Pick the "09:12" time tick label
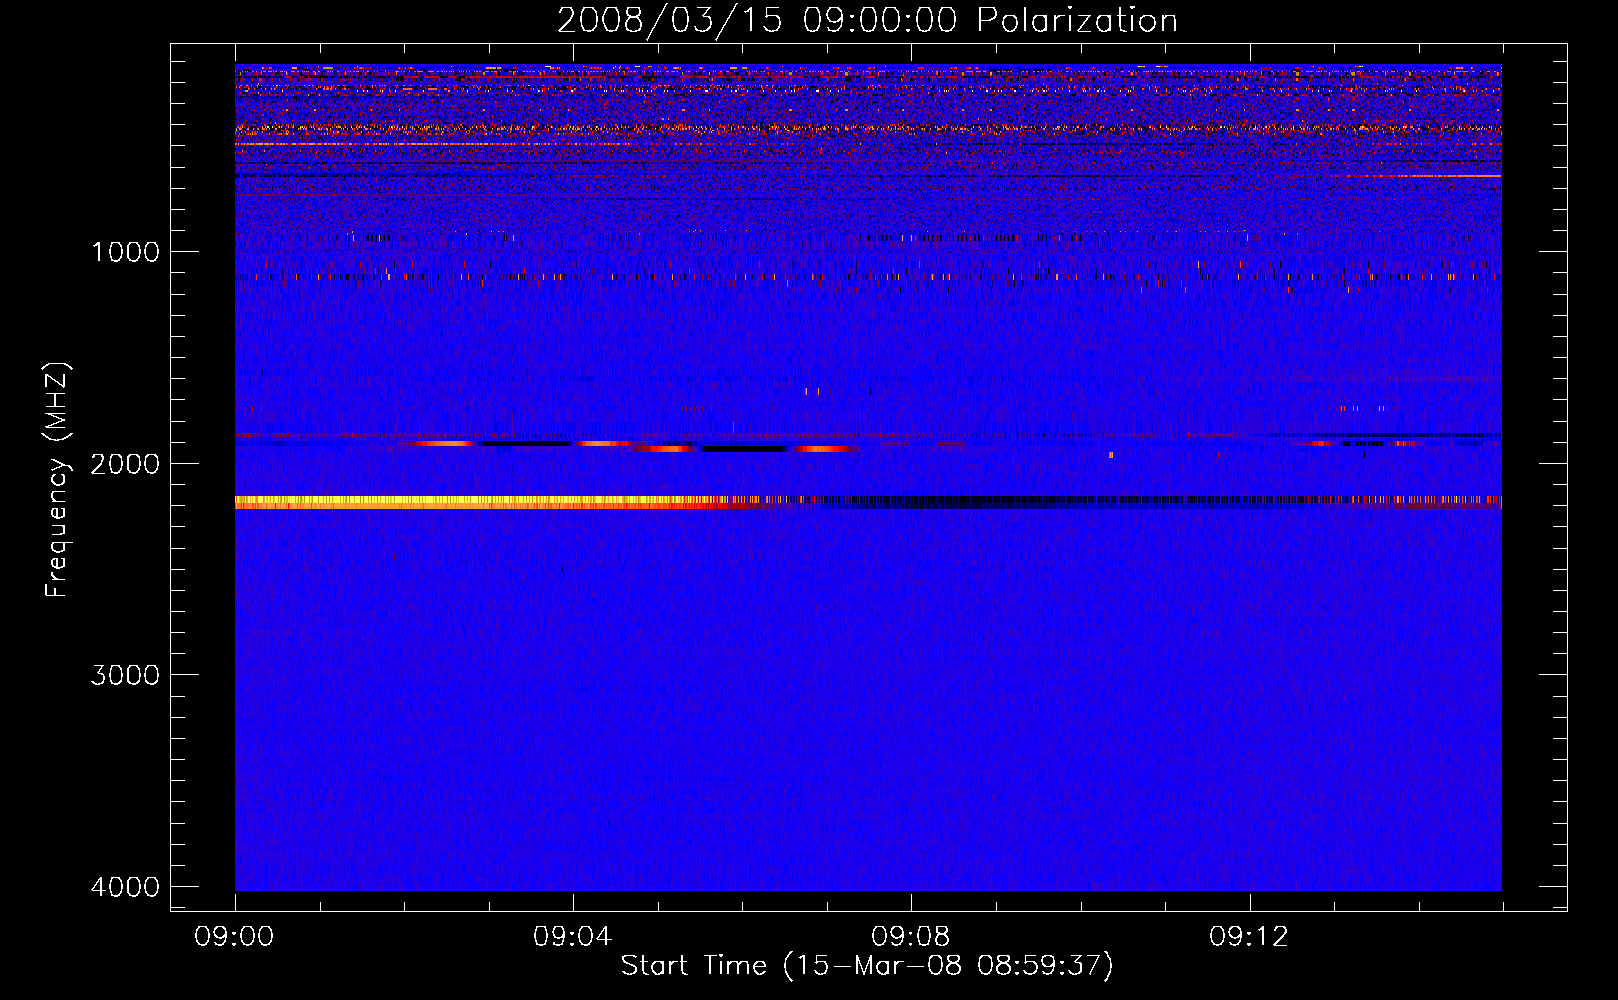The width and height of the screenshot is (1618, 1000). [1249, 937]
